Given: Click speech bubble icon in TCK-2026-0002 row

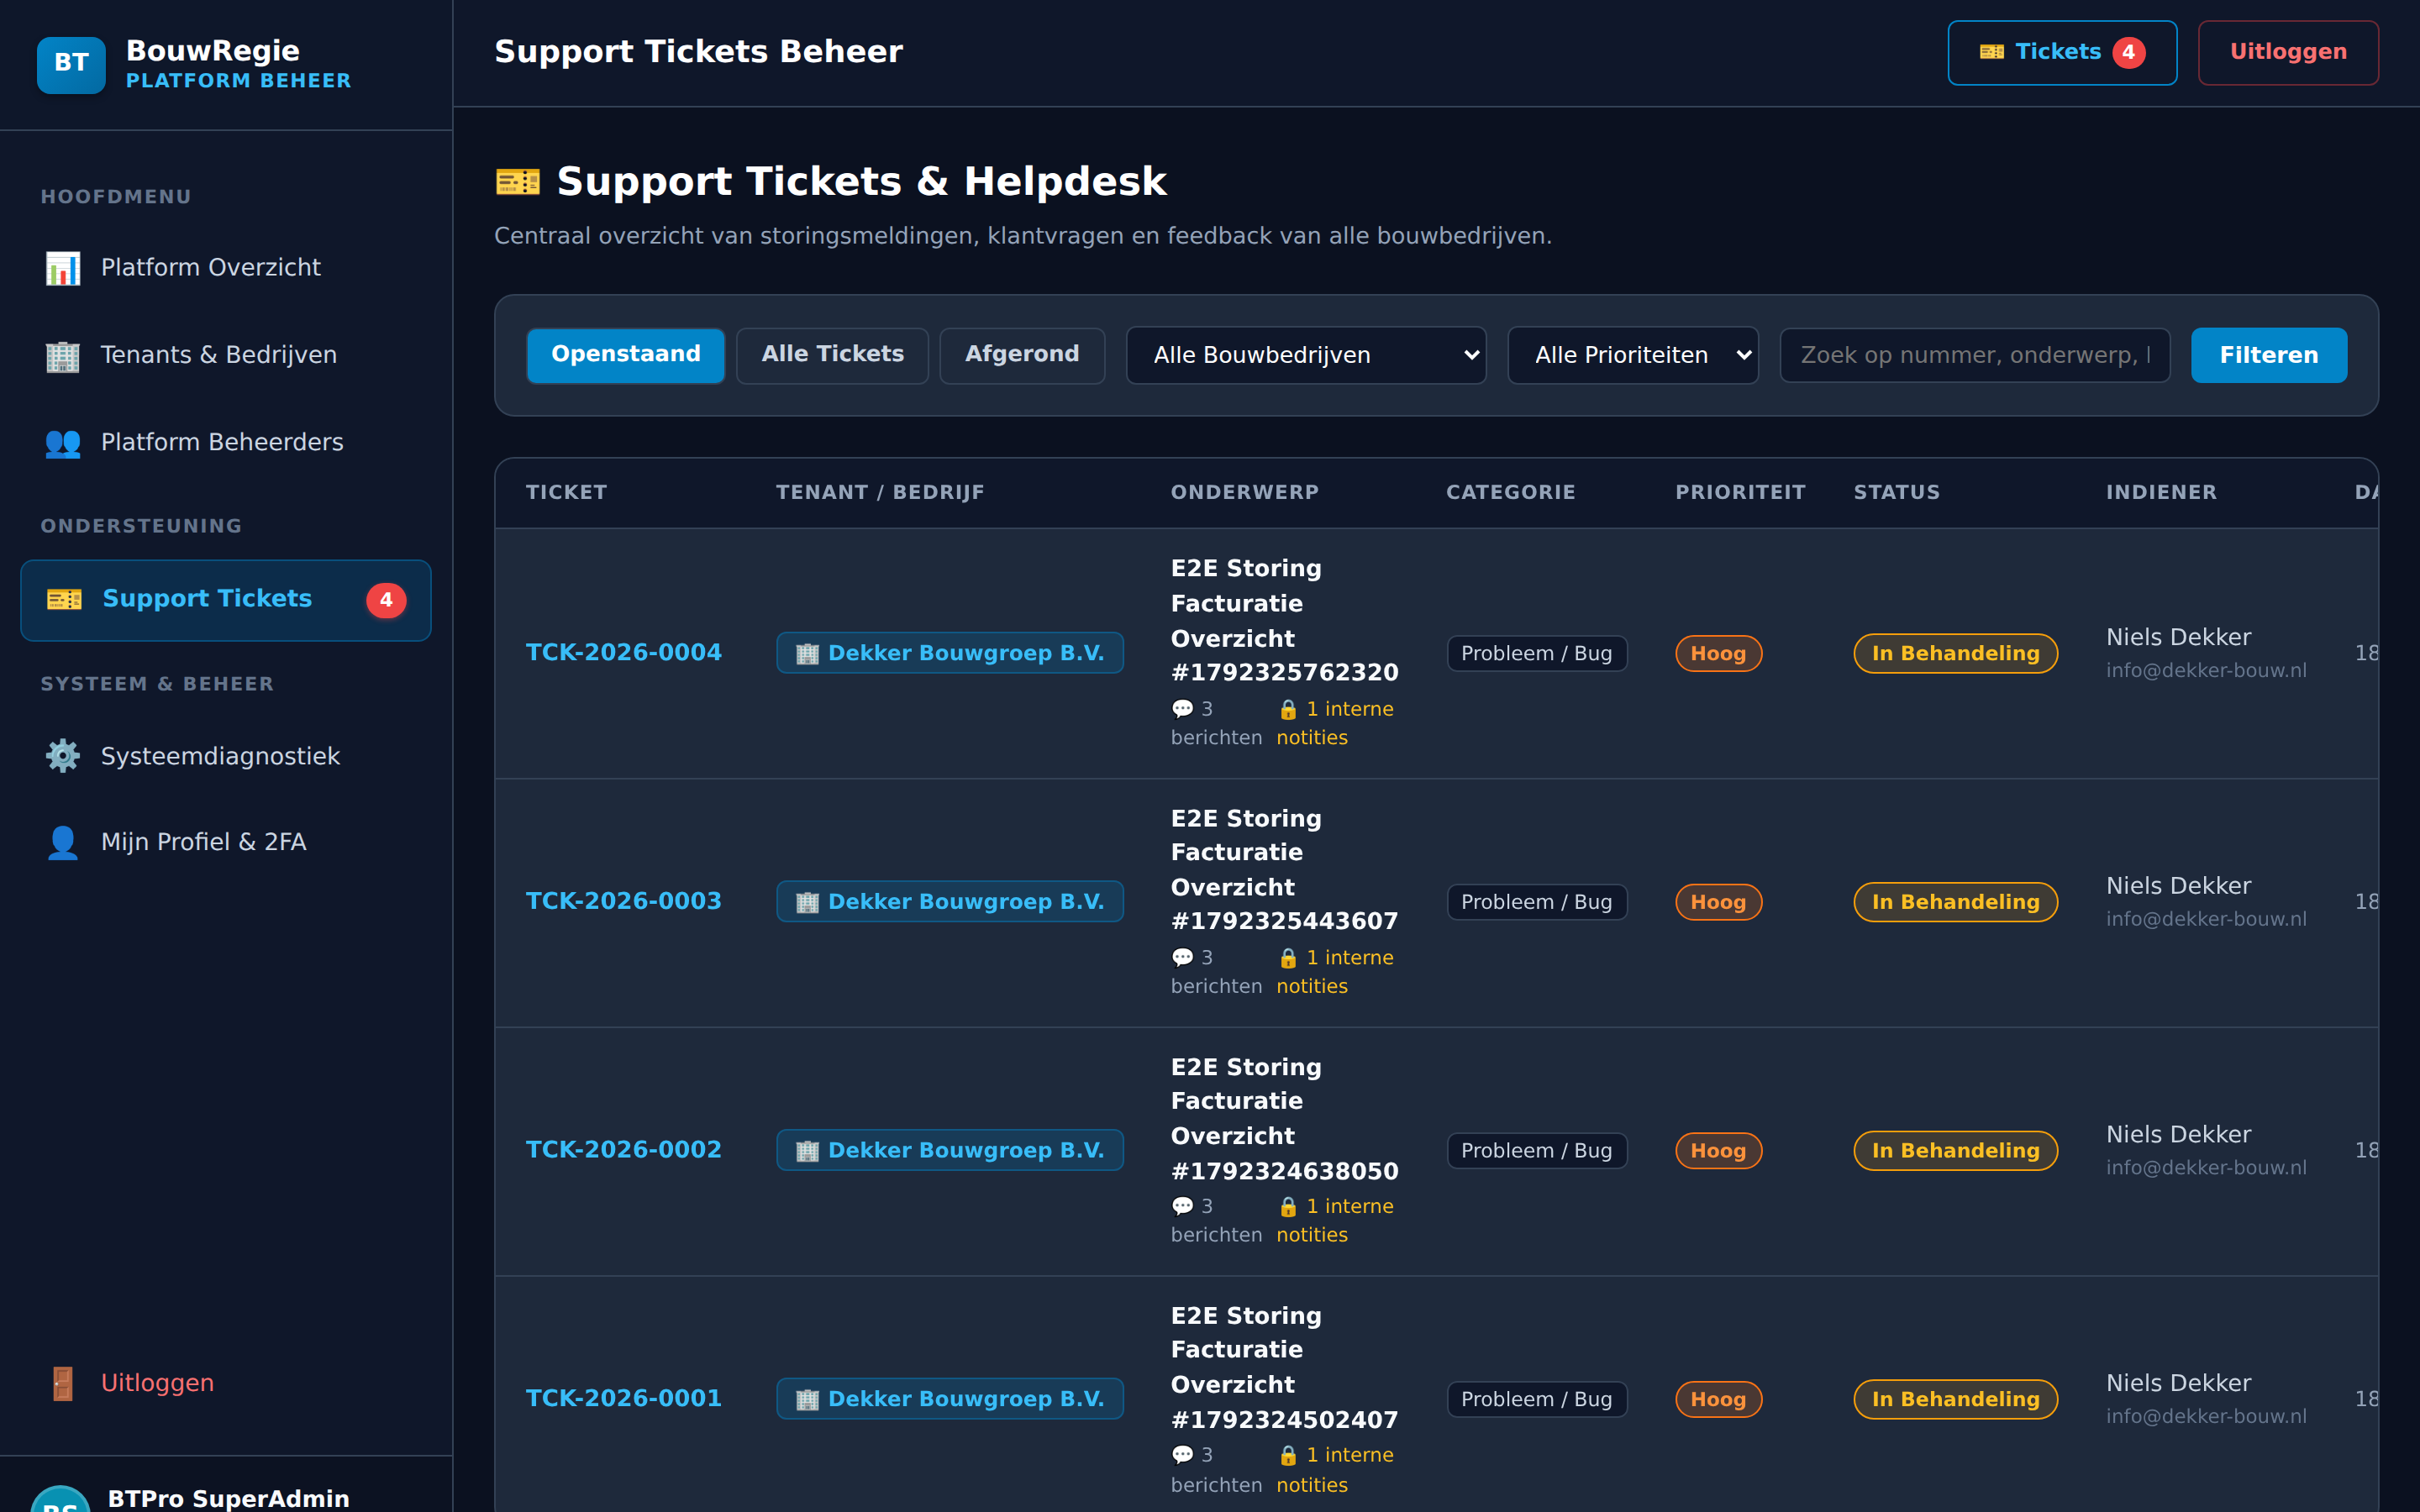Looking at the screenshot, I should pyautogui.click(x=1183, y=1207).
